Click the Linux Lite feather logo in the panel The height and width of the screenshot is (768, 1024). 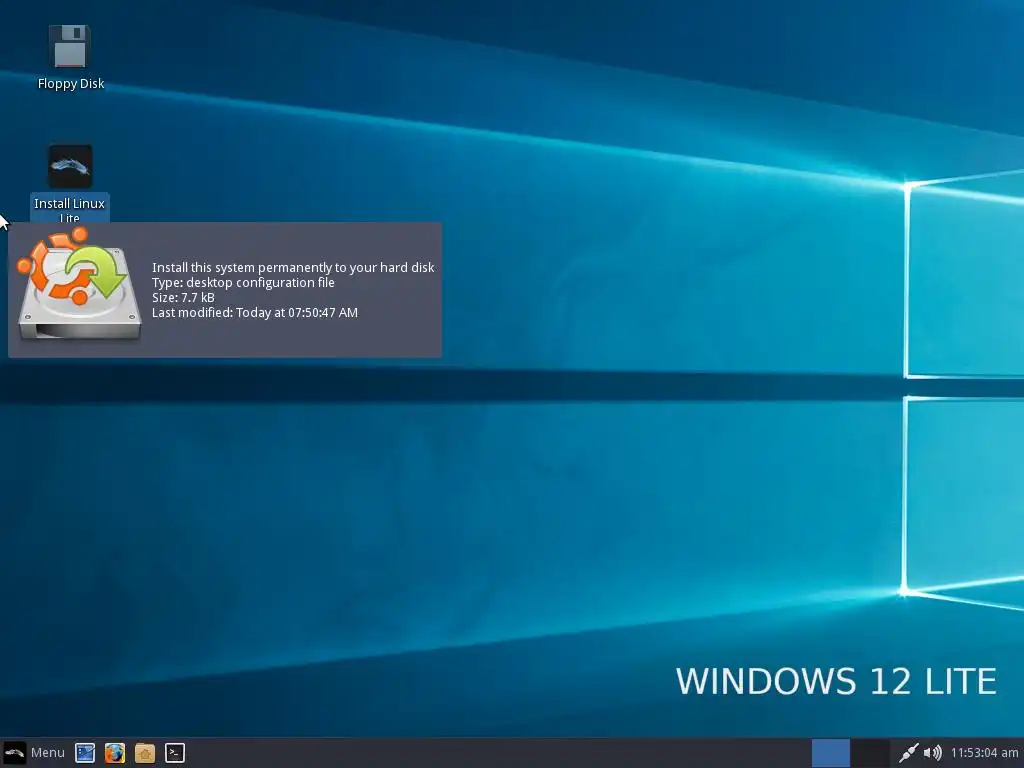(x=14, y=752)
